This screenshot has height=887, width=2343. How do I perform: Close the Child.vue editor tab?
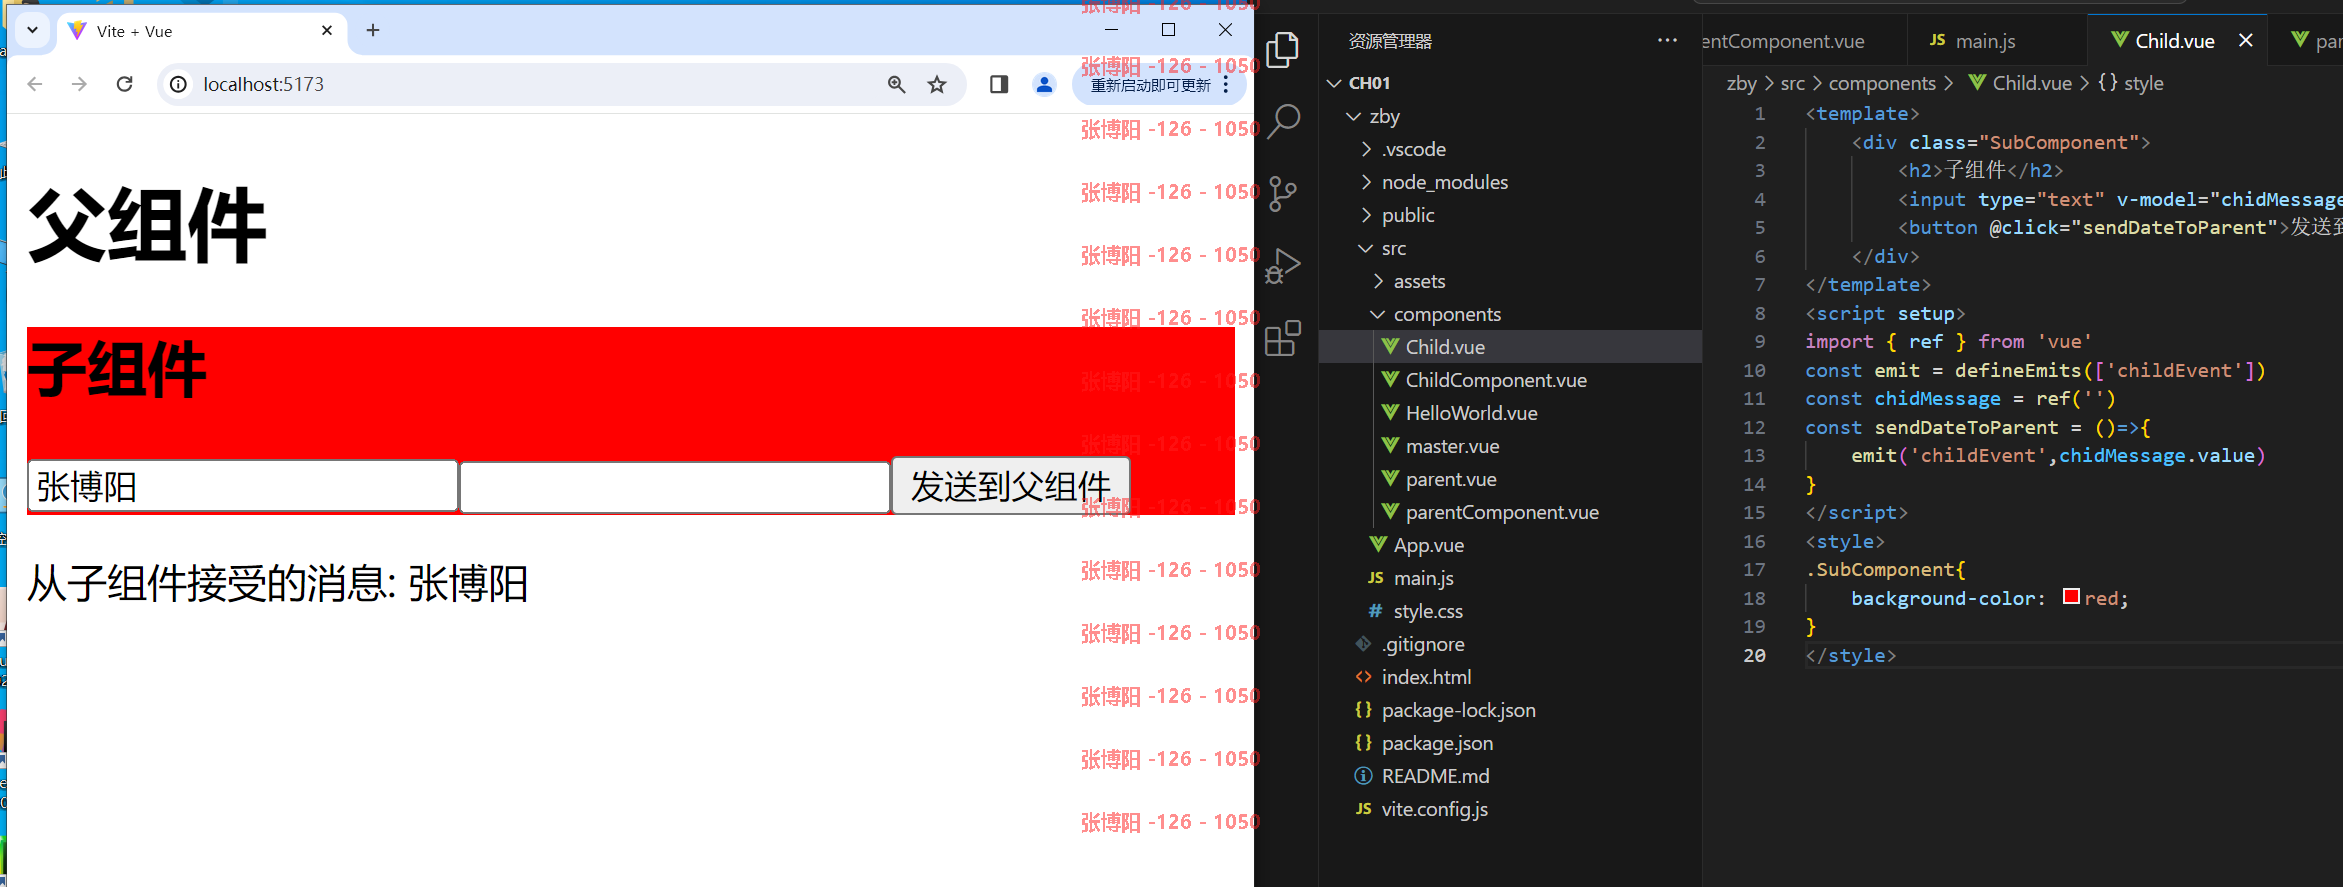[x=2246, y=41]
